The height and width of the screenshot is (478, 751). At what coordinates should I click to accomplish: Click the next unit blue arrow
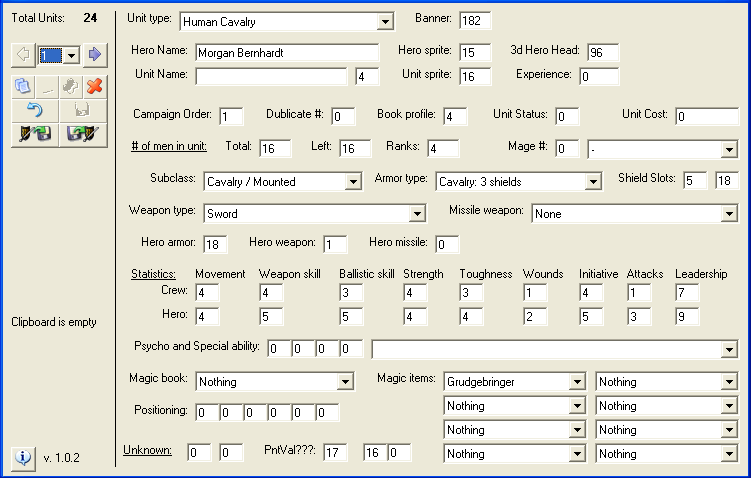[x=95, y=54]
